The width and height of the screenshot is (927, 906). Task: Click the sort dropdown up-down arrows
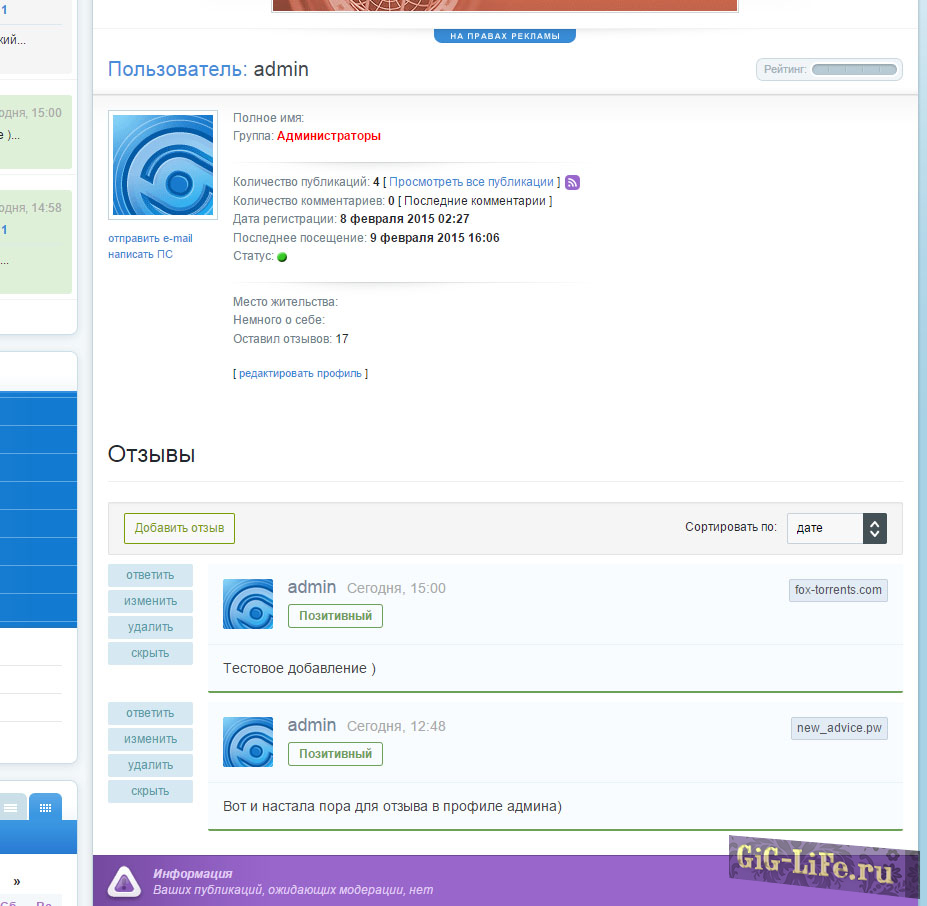[x=874, y=528]
